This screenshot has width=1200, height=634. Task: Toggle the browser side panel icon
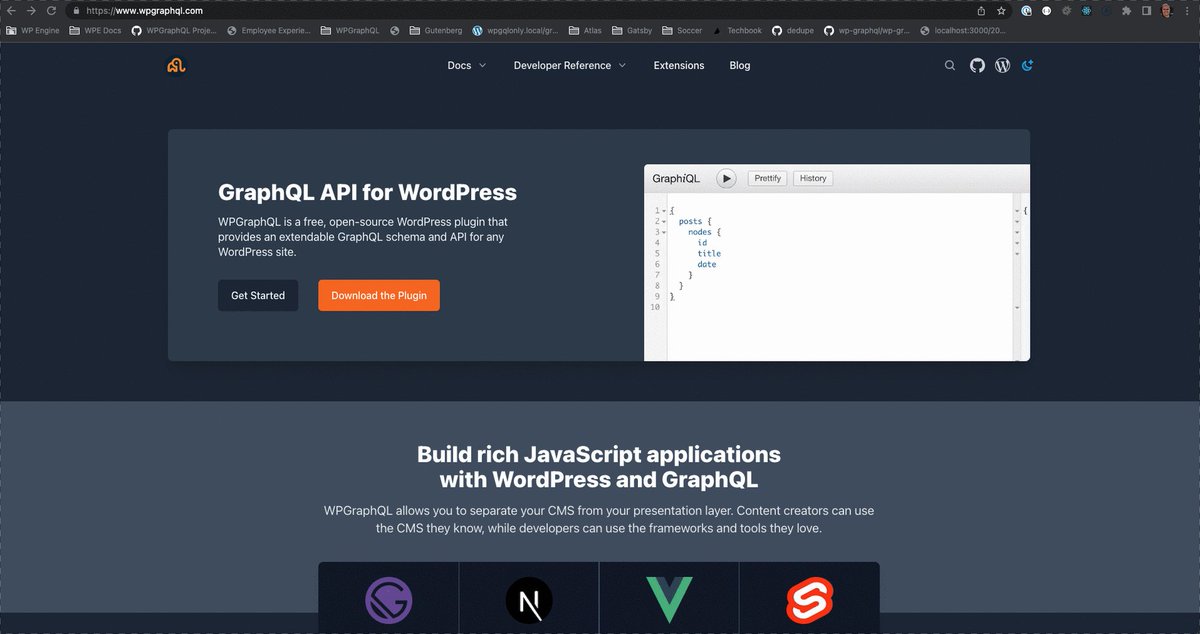[x=1147, y=10]
